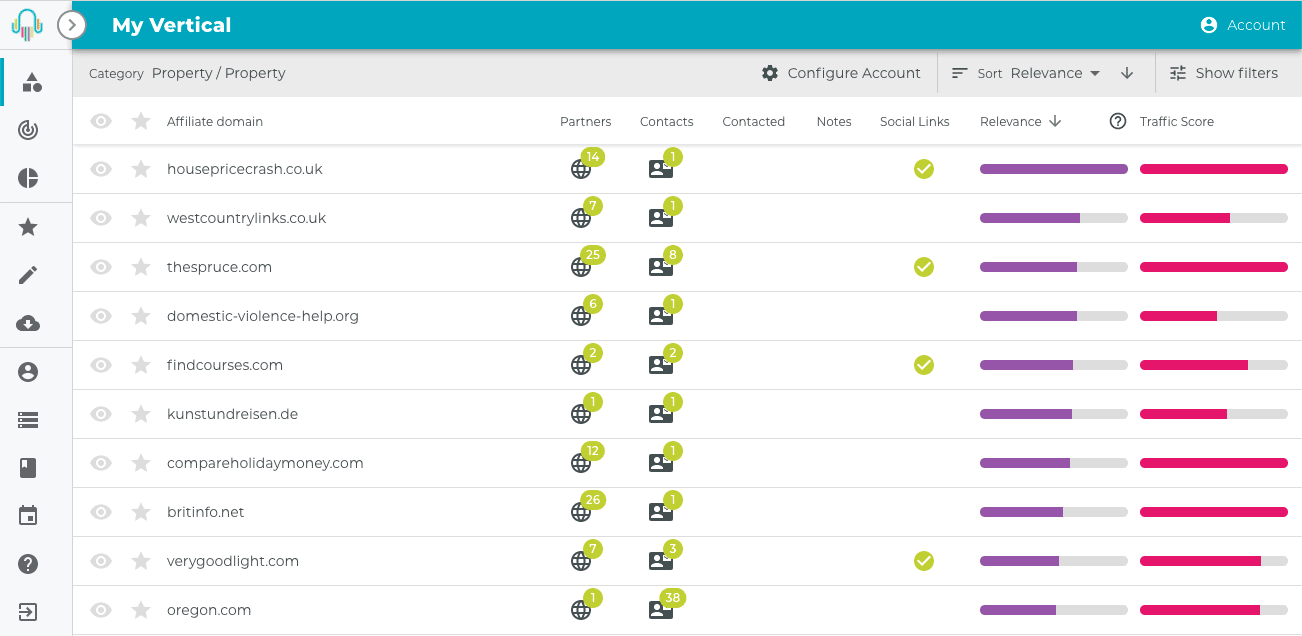
Task: Toggle eye visibility for westcountrylinks.co.uk
Action: coord(101,218)
